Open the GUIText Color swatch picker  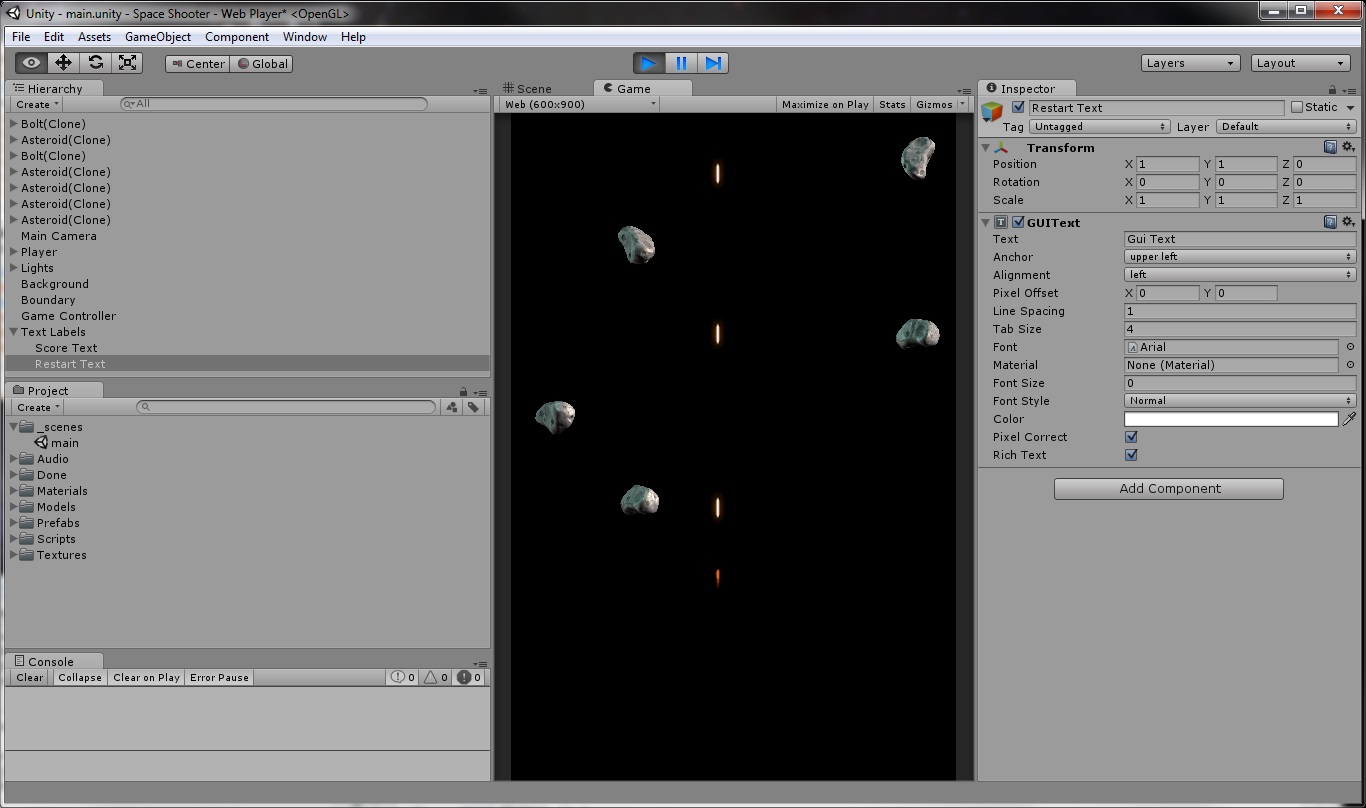(x=1232, y=419)
